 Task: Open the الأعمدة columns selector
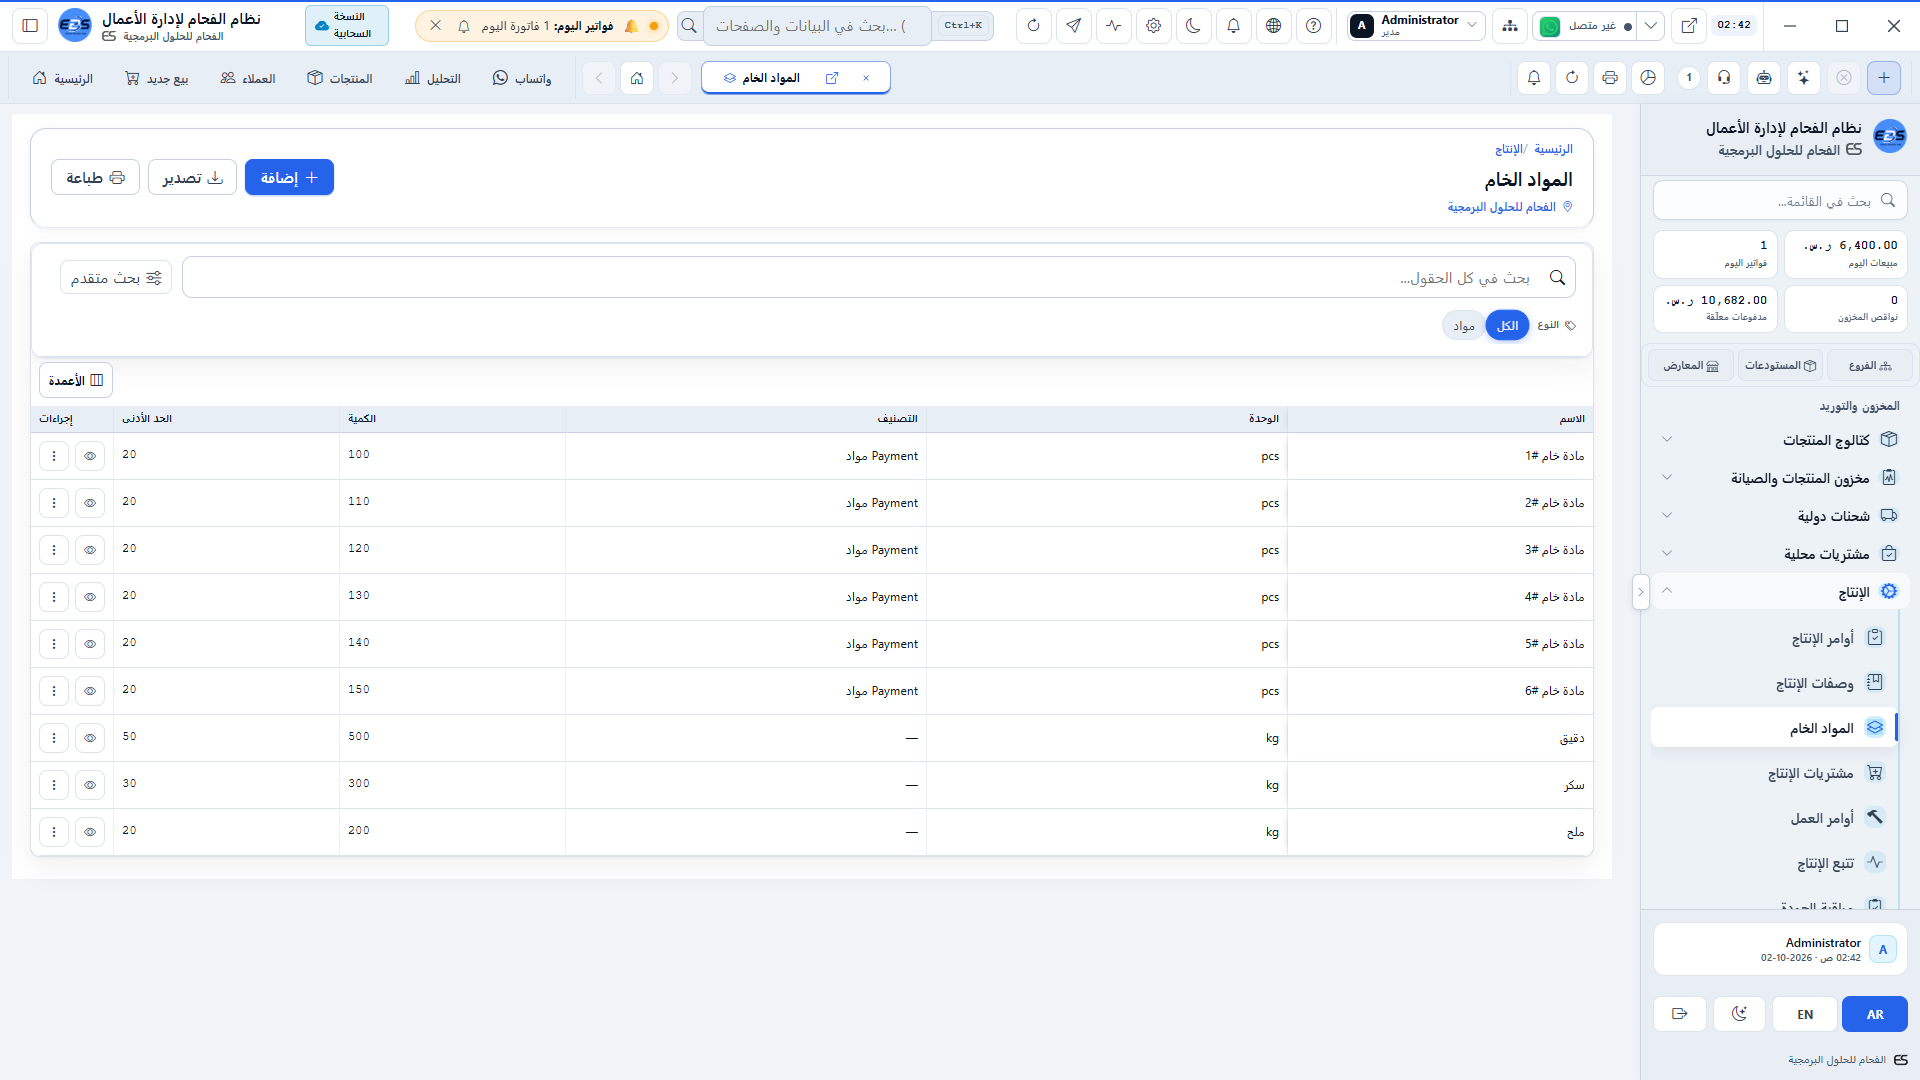click(x=76, y=380)
